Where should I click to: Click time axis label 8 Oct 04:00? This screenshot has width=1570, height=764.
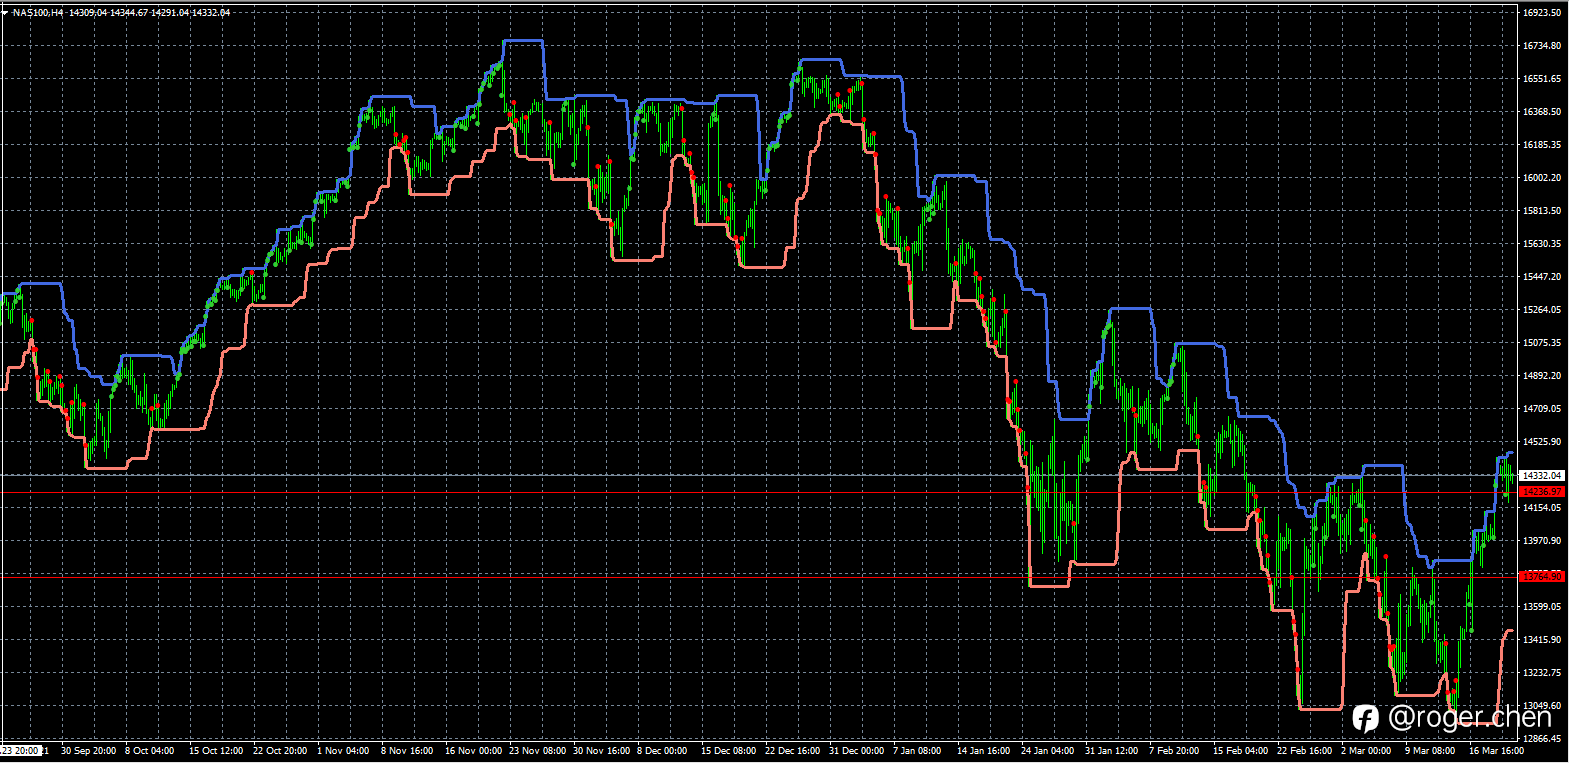tap(149, 751)
